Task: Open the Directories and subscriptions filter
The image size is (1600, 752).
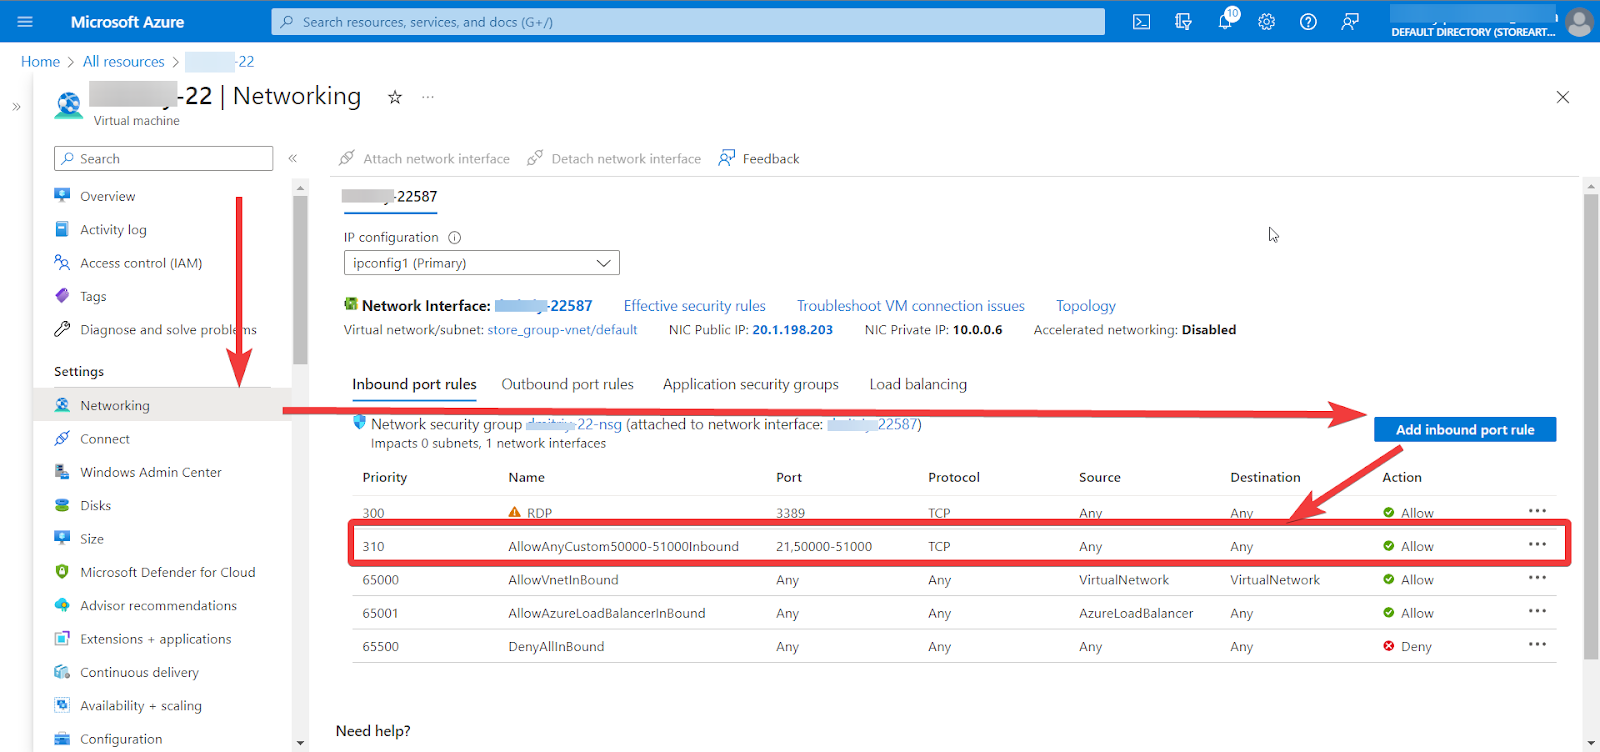Action: [x=1183, y=21]
